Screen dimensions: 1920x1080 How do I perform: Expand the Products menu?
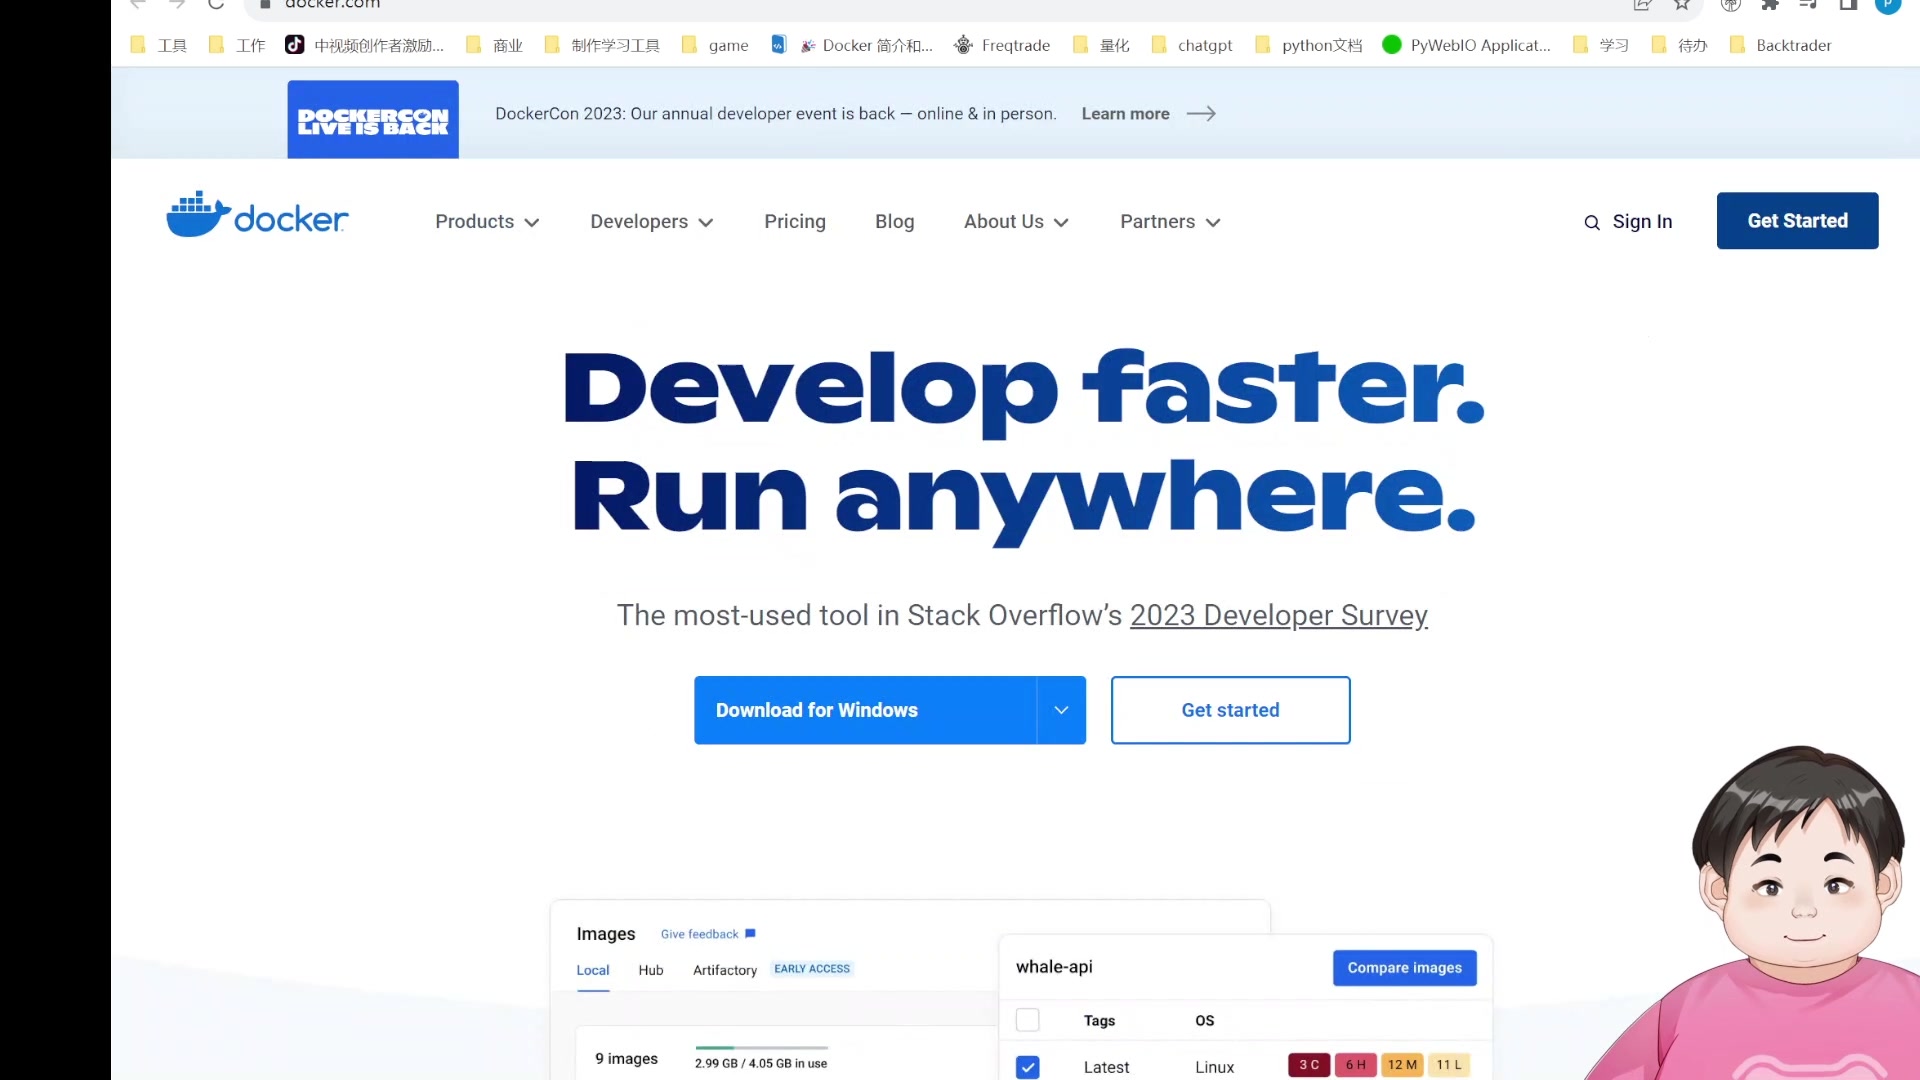click(x=487, y=222)
